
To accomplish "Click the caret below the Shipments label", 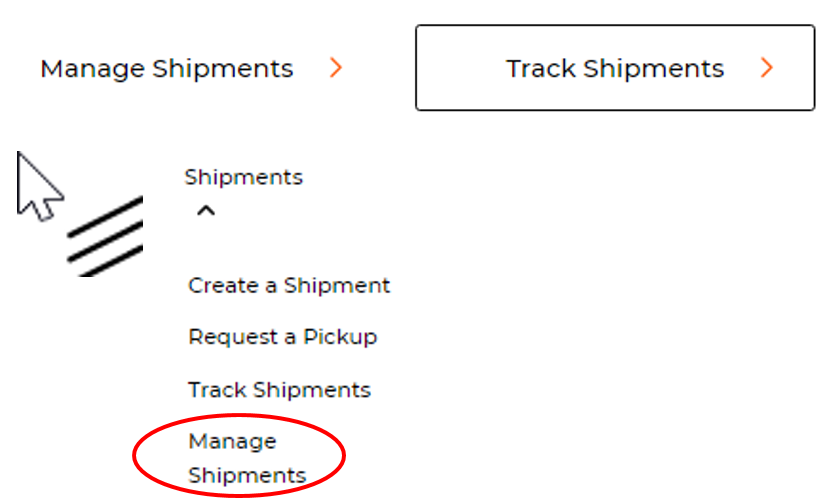I will [x=206, y=210].
